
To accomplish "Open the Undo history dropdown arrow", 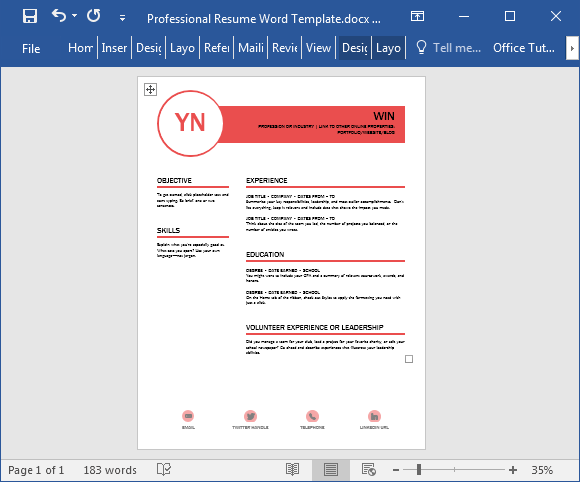I will 74,16.
